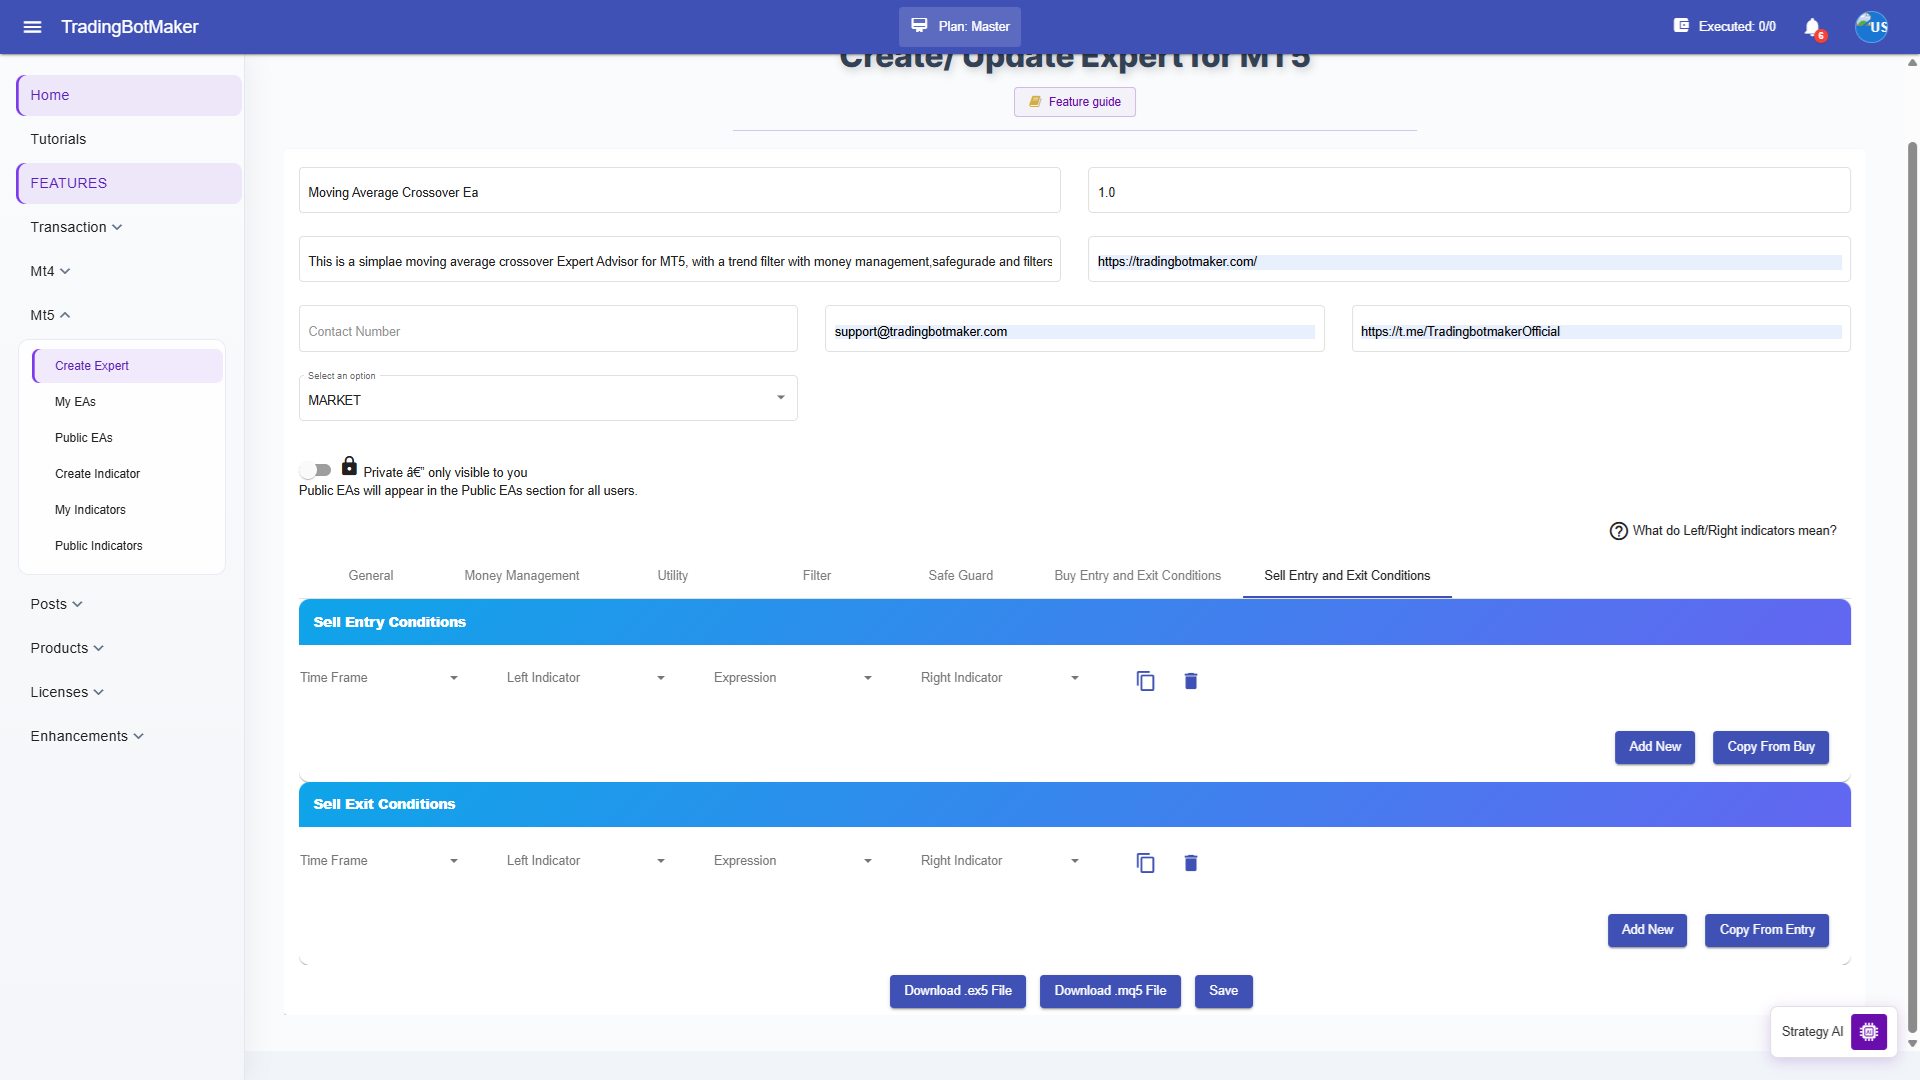This screenshot has width=1920, height=1080.
Task: Switch to the Utility tab
Action: click(673, 576)
